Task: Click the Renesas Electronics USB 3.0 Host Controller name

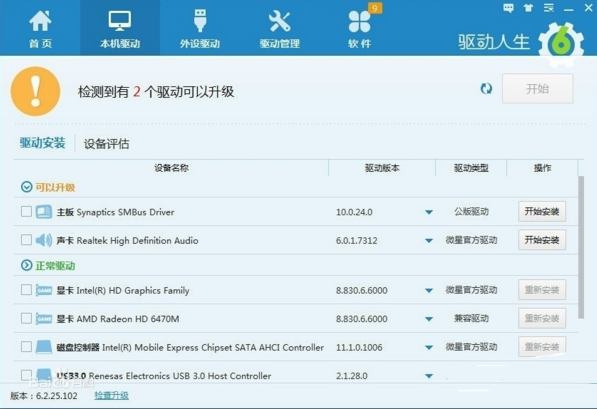Action: coord(180,376)
